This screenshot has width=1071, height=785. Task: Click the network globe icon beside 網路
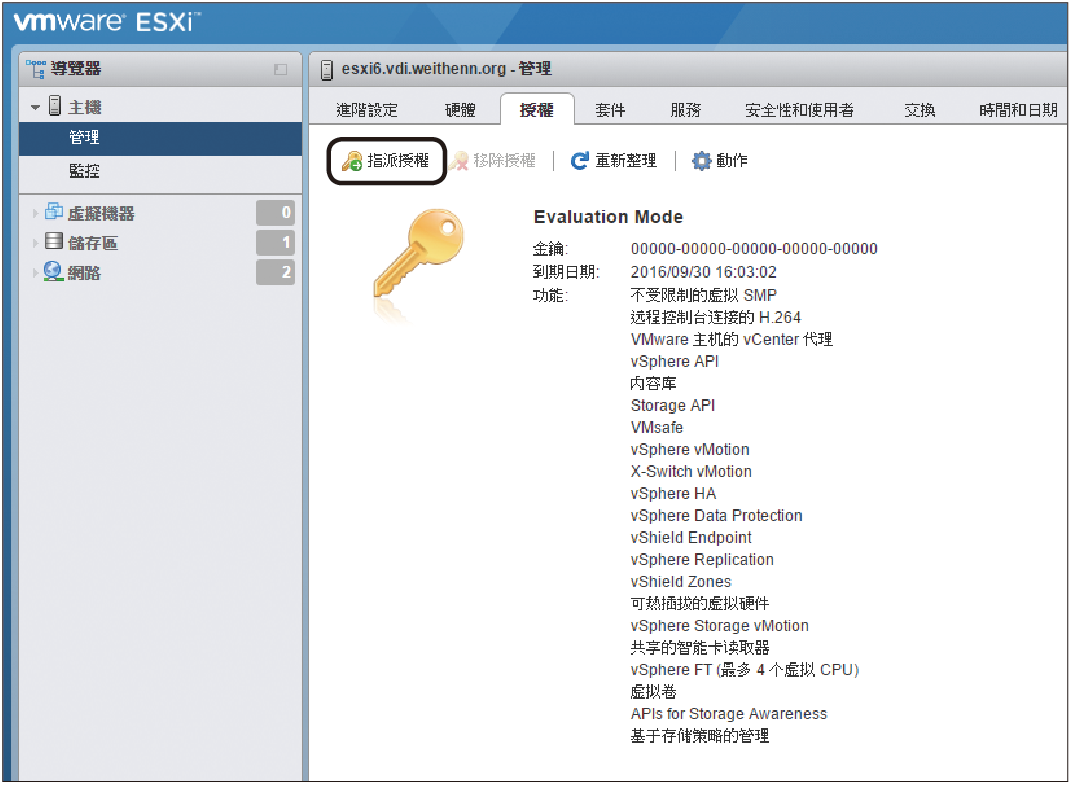(53, 271)
